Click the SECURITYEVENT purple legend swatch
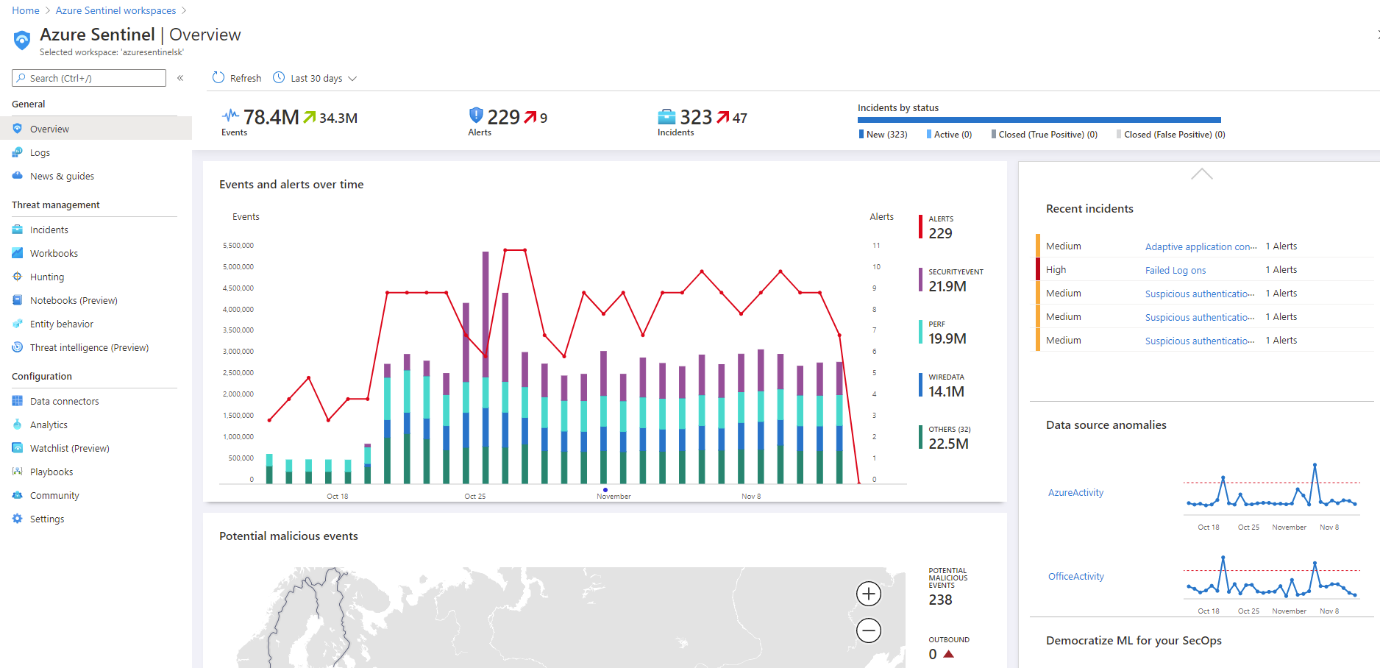 tap(921, 279)
